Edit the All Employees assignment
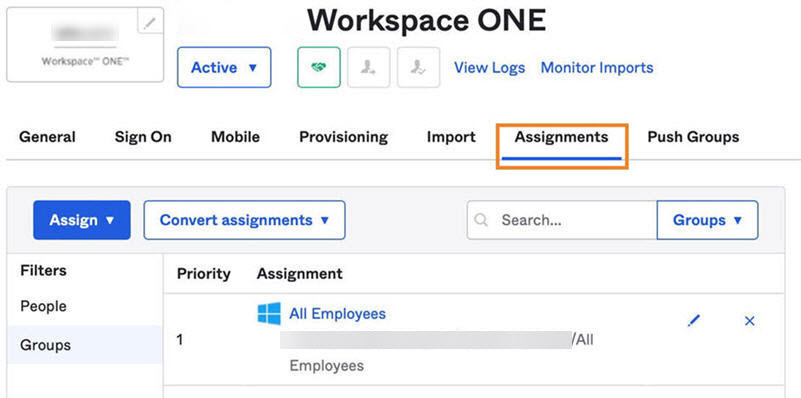Screen dimensions: 801x398 (693, 321)
